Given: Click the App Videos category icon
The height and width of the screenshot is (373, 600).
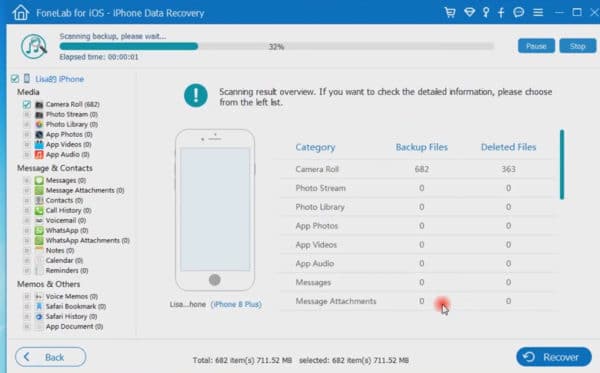Looking at the screenshot, I should click(39, 144).
